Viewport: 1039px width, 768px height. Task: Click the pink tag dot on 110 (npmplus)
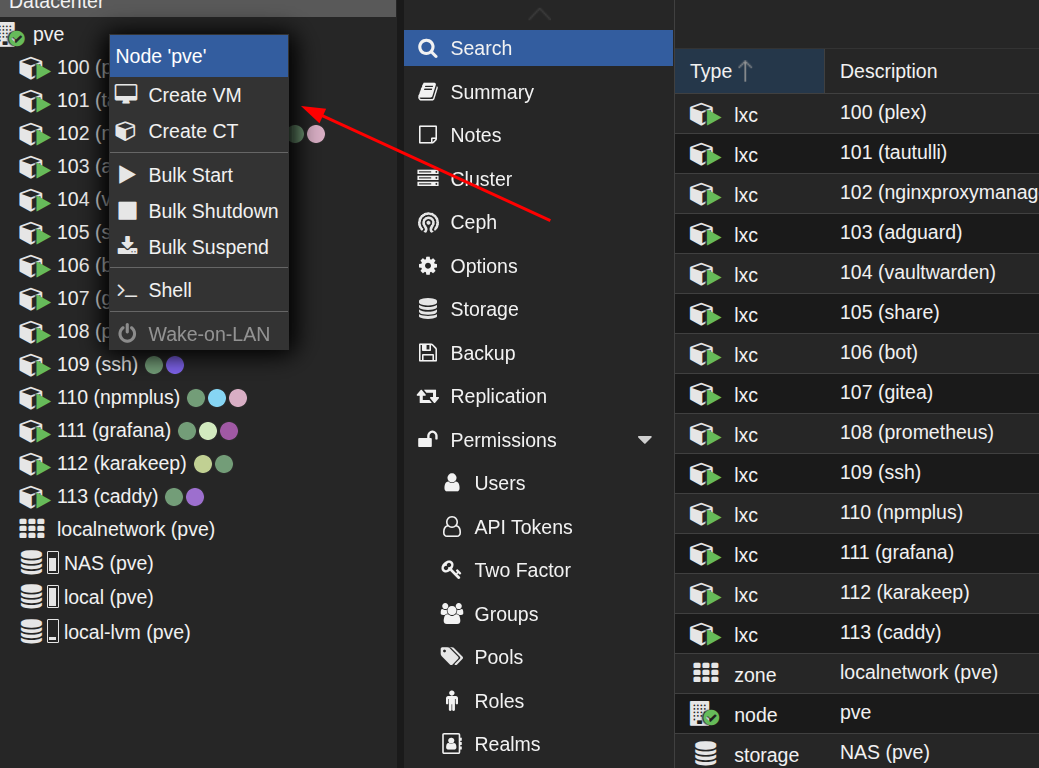(x=238, y=398)
